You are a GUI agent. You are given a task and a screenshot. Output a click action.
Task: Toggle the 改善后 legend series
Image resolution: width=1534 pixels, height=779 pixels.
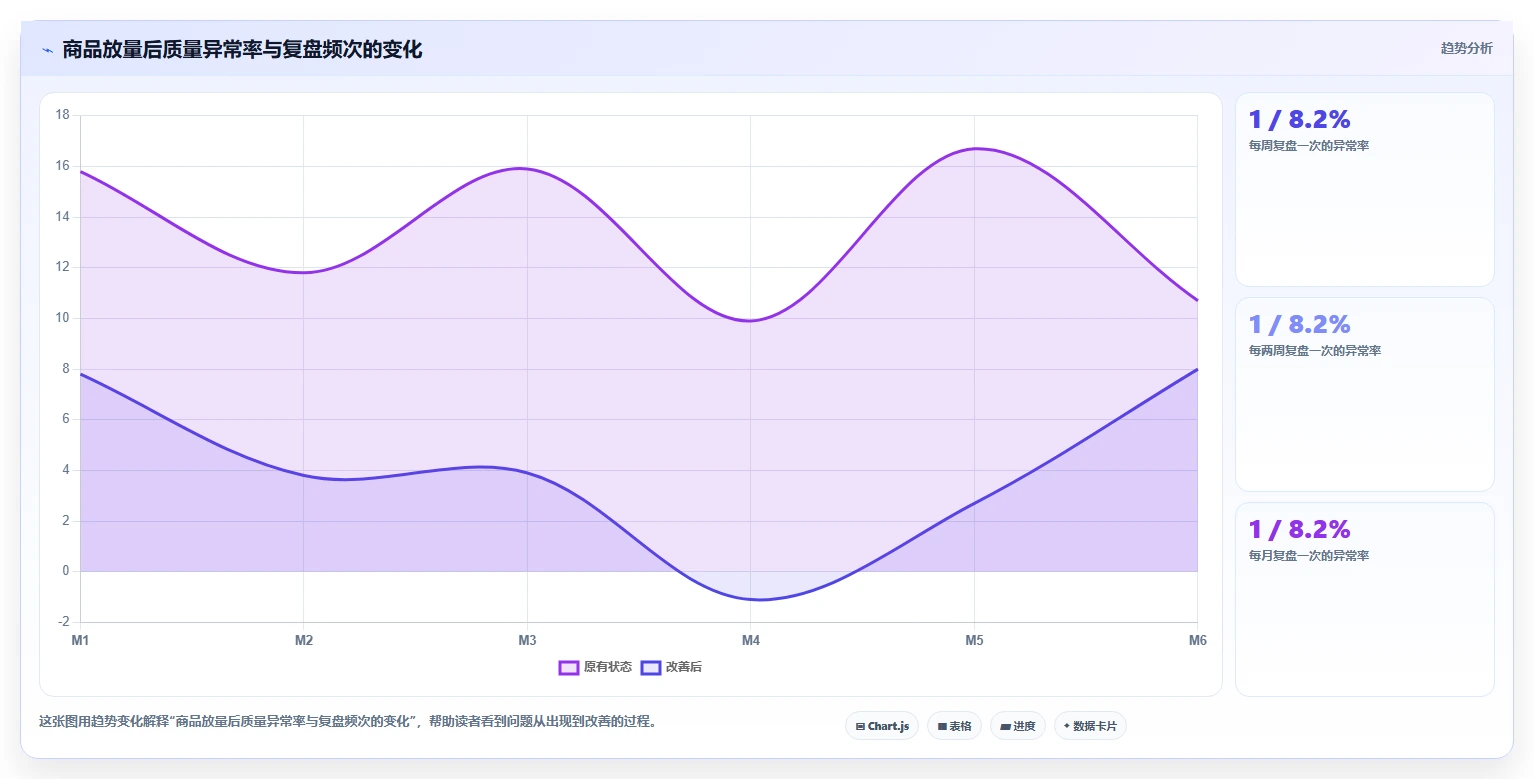point(671,667)
